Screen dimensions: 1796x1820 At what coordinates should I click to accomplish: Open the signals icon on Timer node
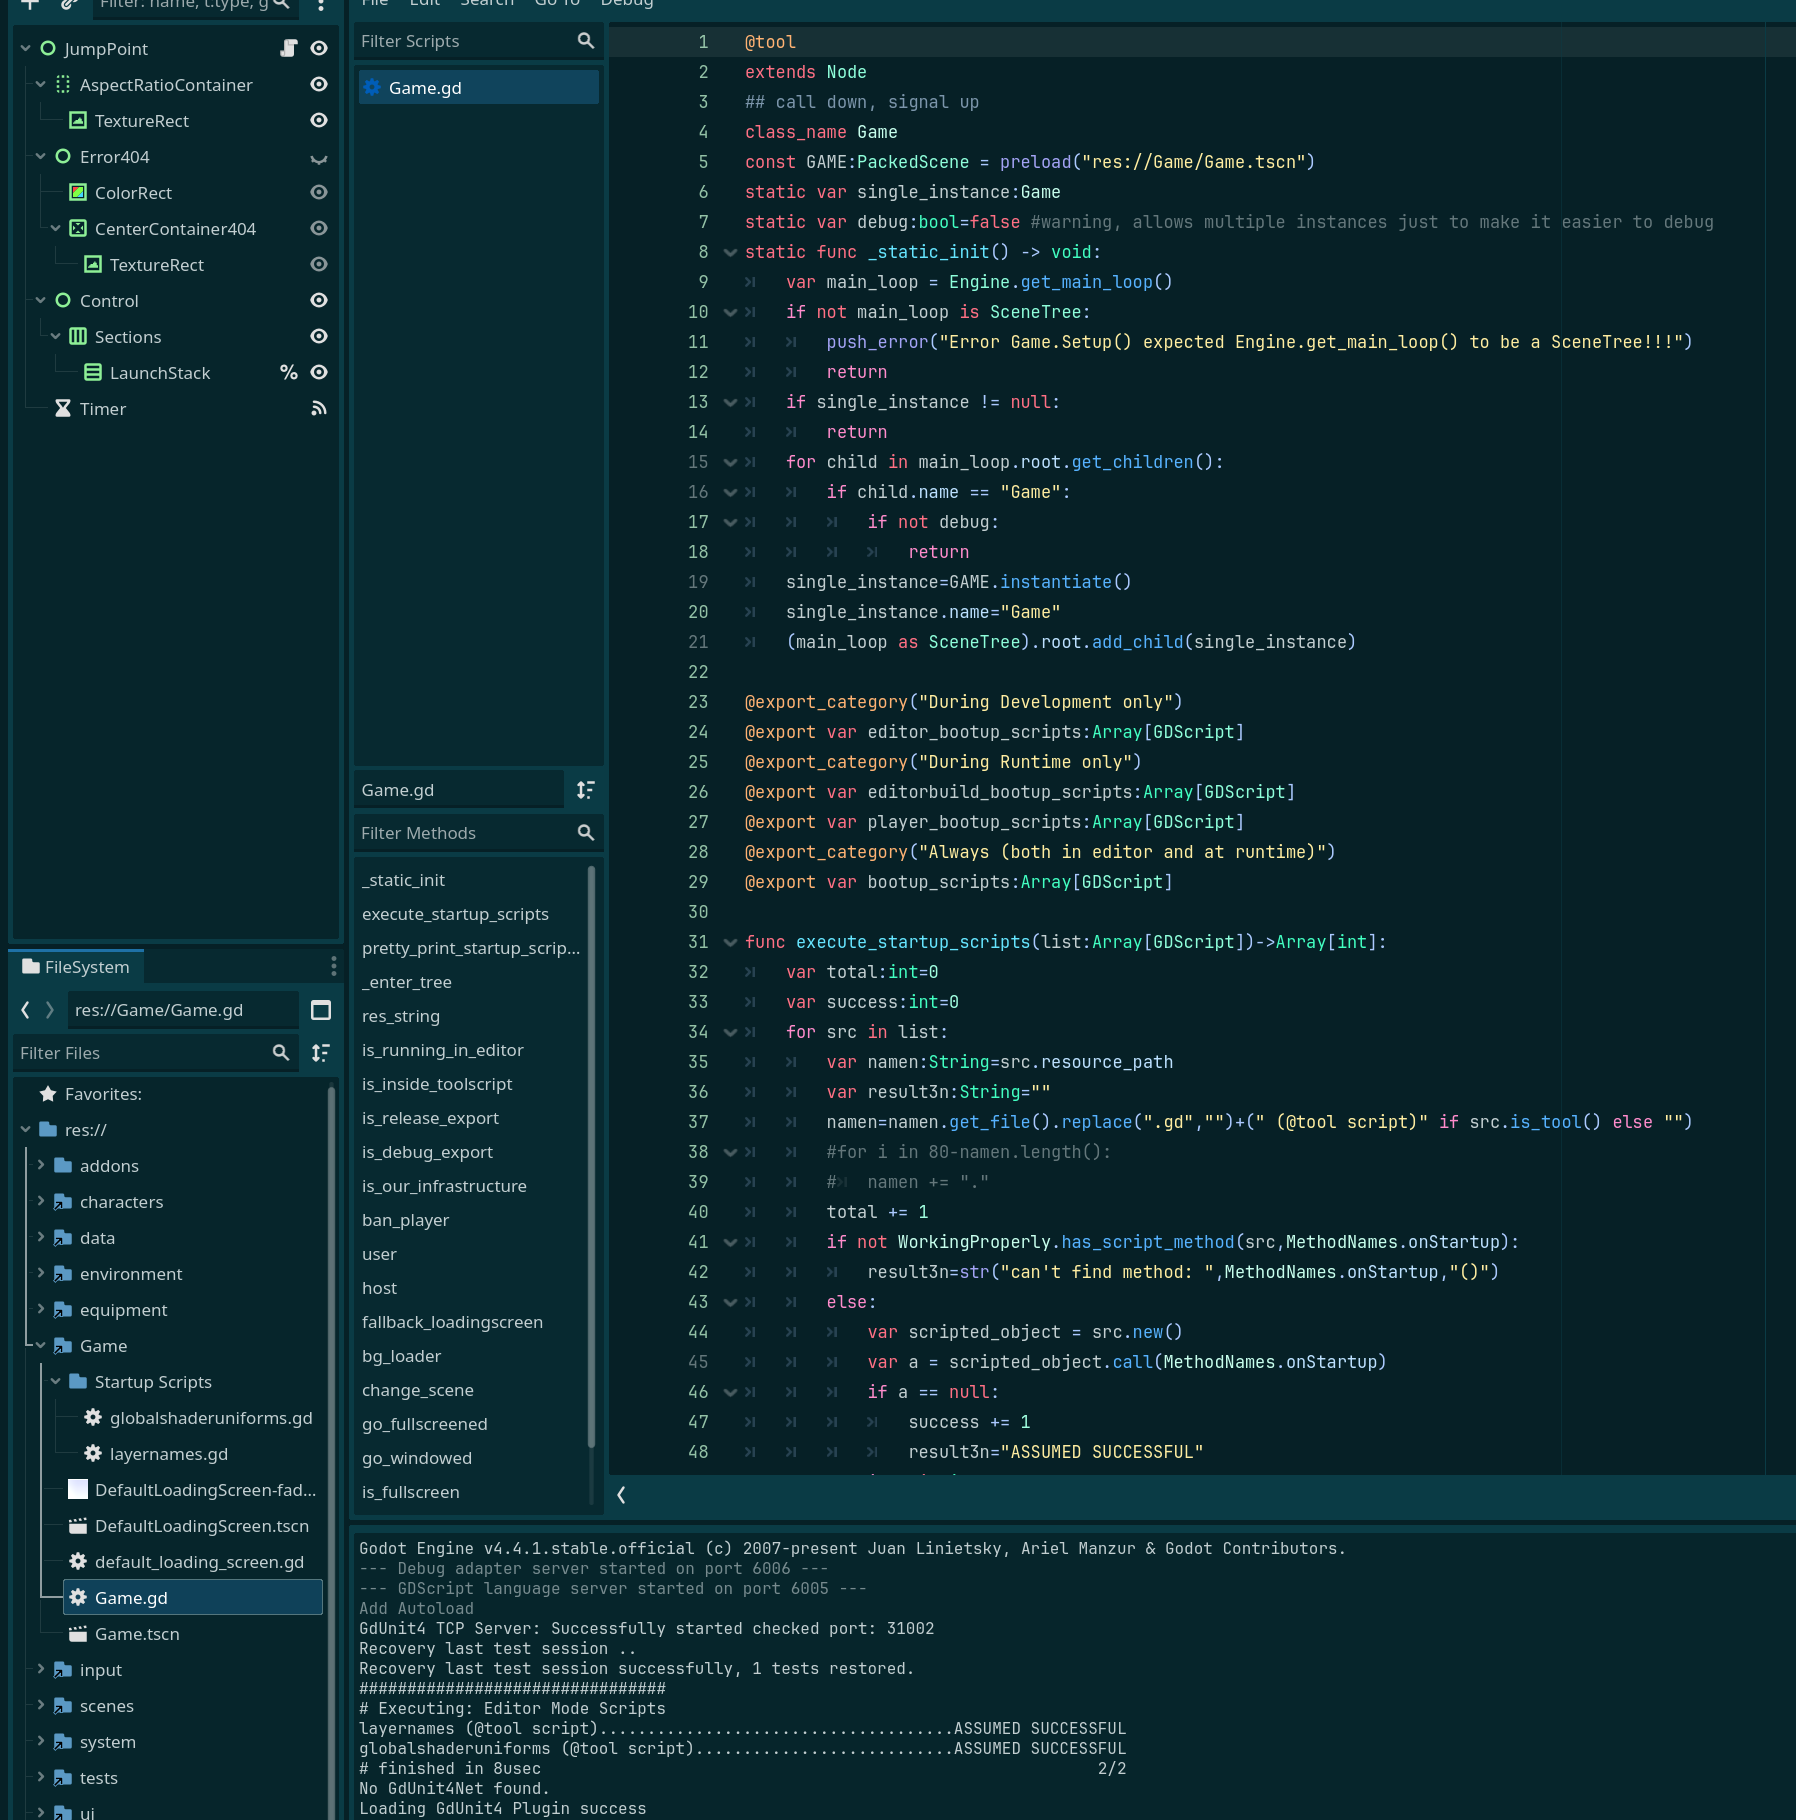tap(319, 408)
